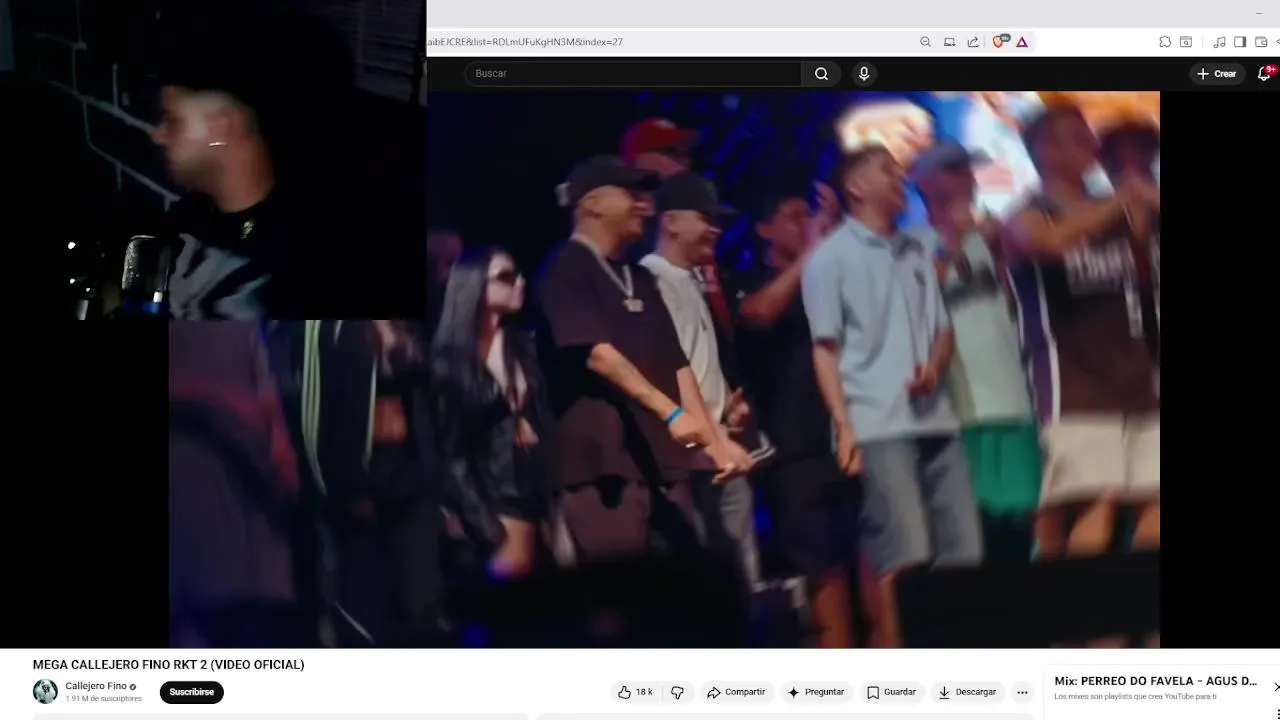Open the Callejero Fino channel name link

pos(96,686)
